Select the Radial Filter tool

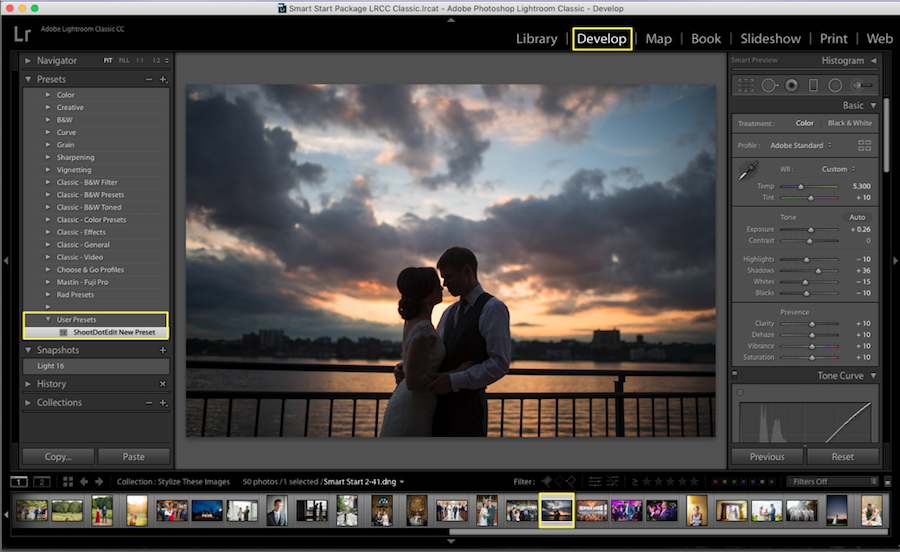pyautogui.click(x=835, y=85)
